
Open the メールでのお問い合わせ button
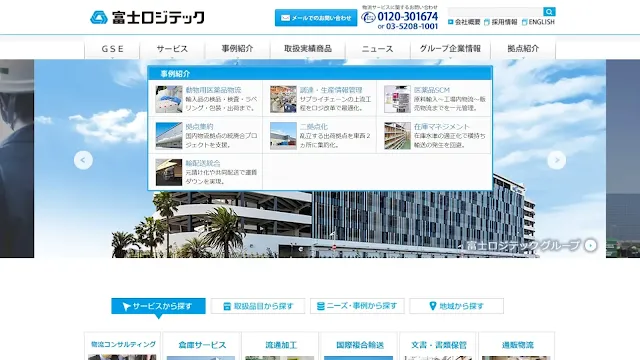[x=316, y=18]
